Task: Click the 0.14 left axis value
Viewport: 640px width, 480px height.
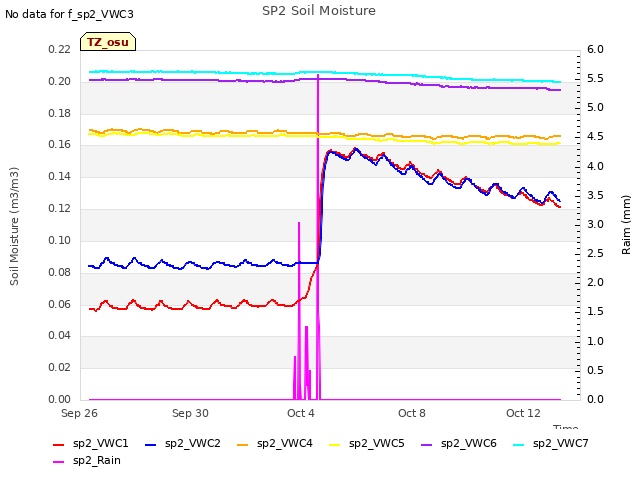Action: coord(59,176)
